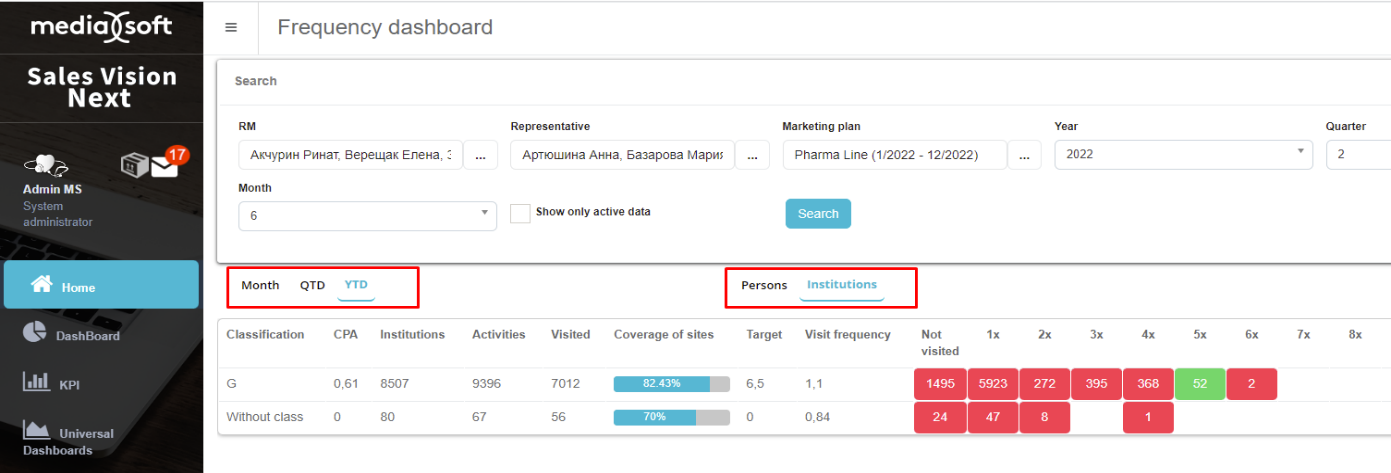Image resolution: width=1391 pixels, height=473 pixels.
Task: Click the green 52 cell in 5x column
Action: 1199,384
